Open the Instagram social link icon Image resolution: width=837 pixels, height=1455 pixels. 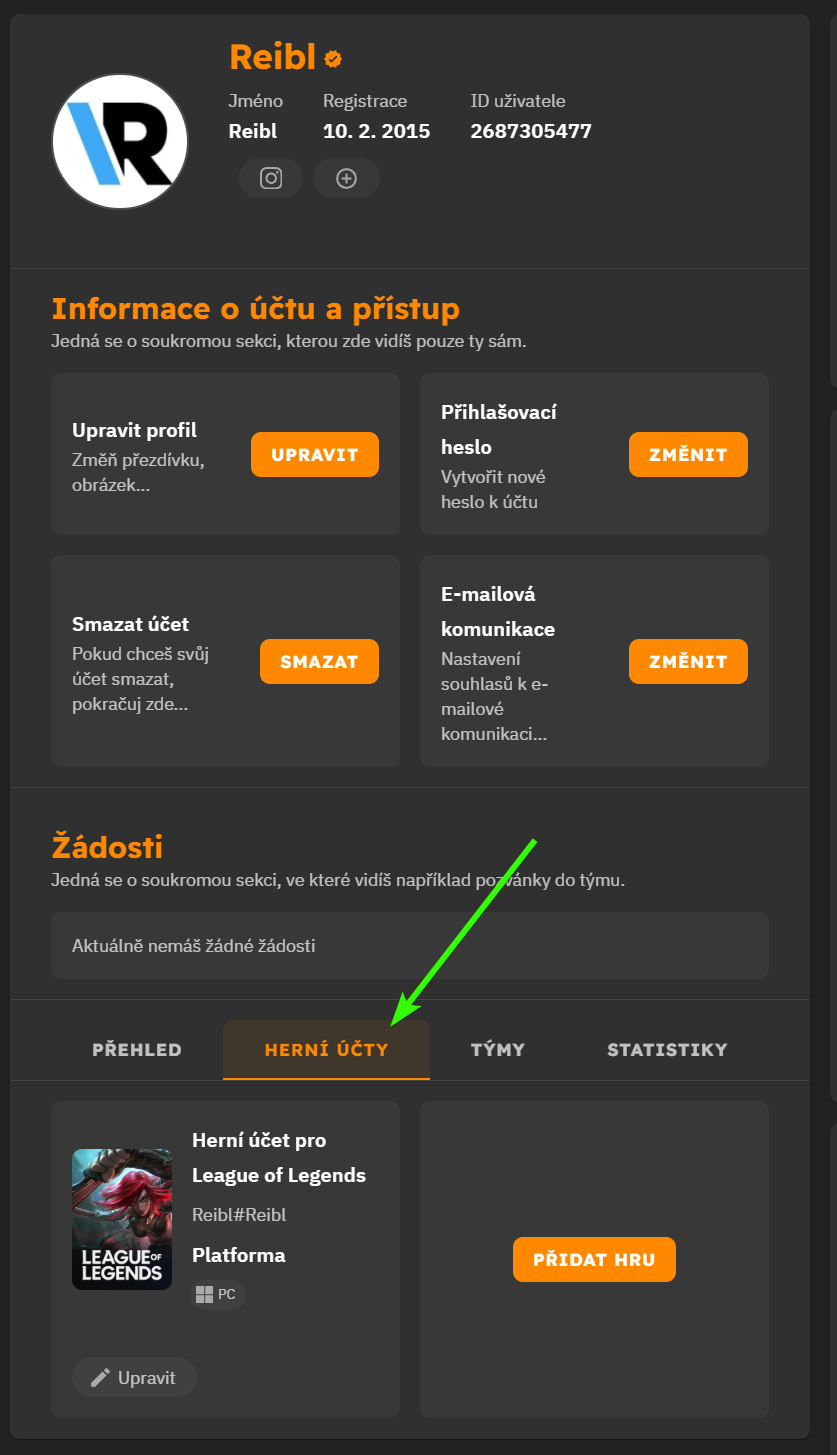click(270, 178)
